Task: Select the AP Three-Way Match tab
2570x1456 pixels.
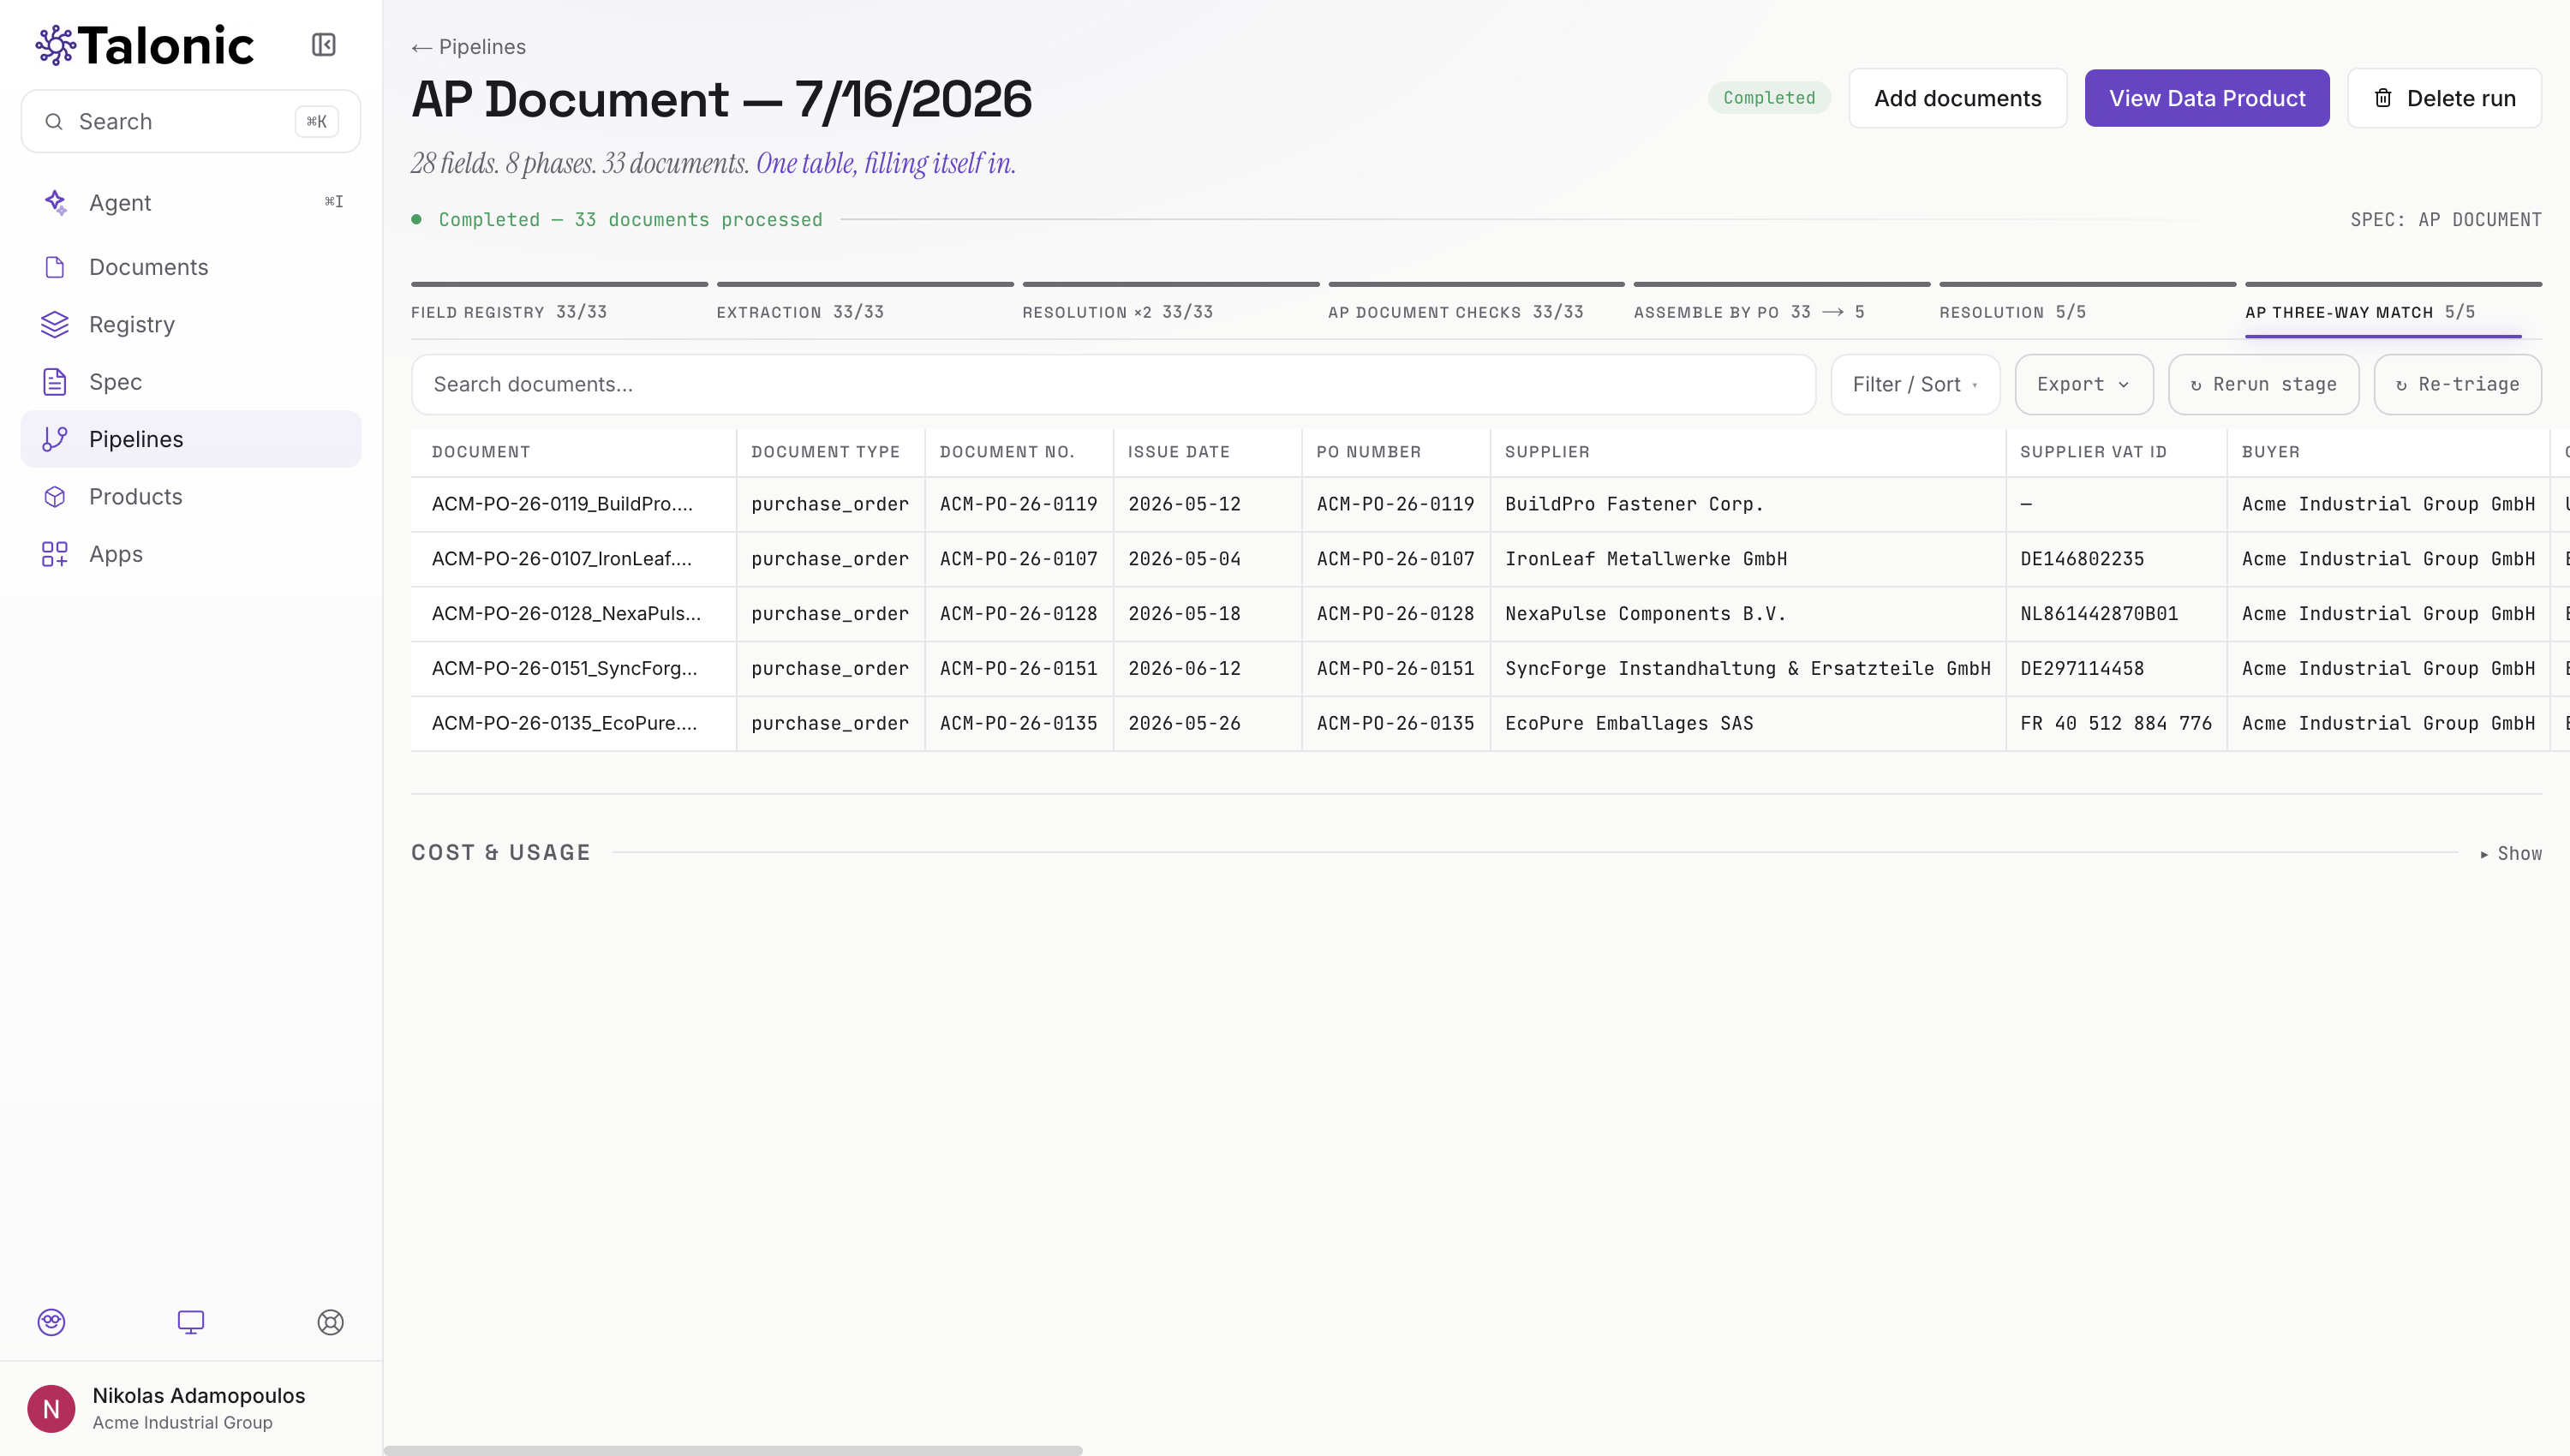Action: [2393, 311]
